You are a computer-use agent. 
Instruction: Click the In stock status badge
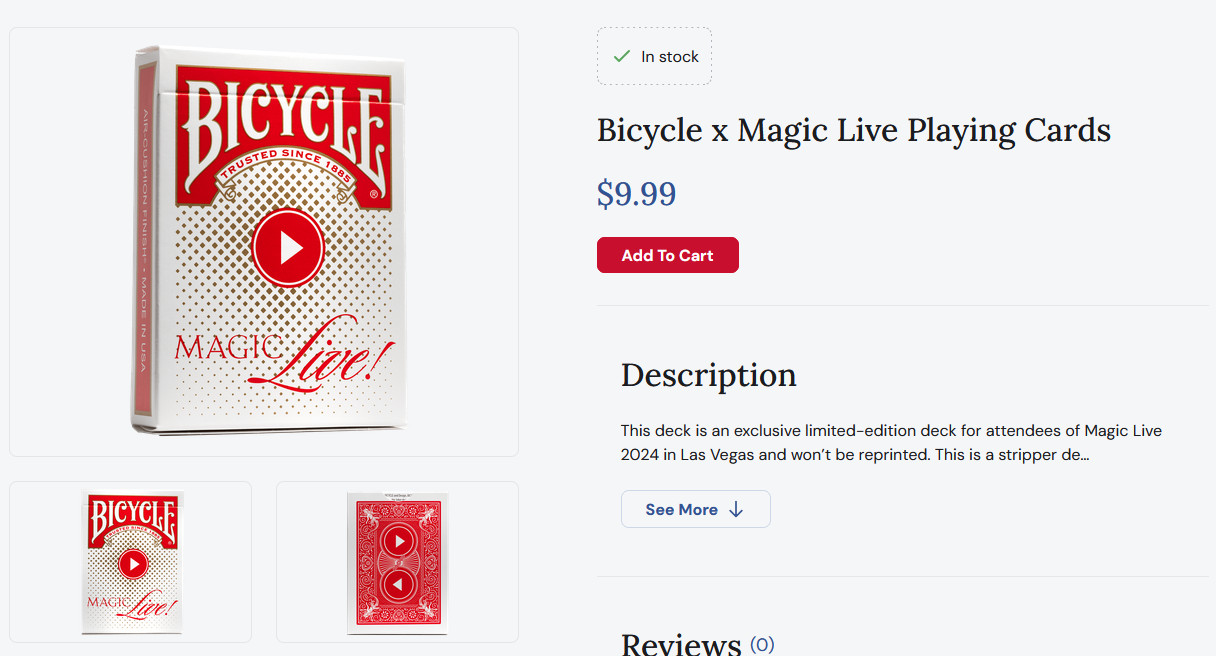(654, 56)
